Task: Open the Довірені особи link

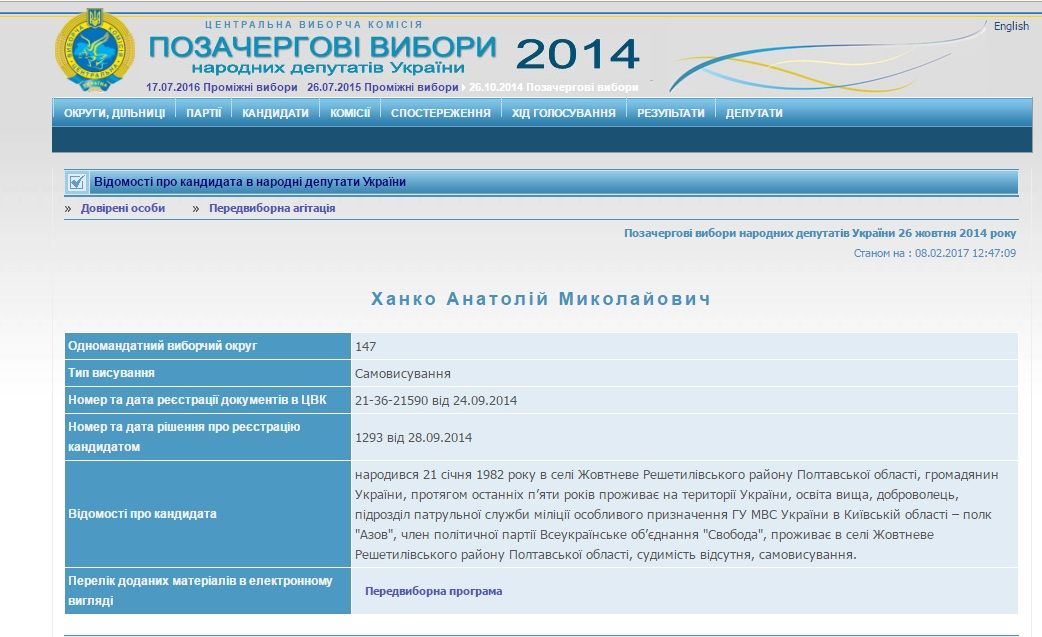Action: click(123, 208)
